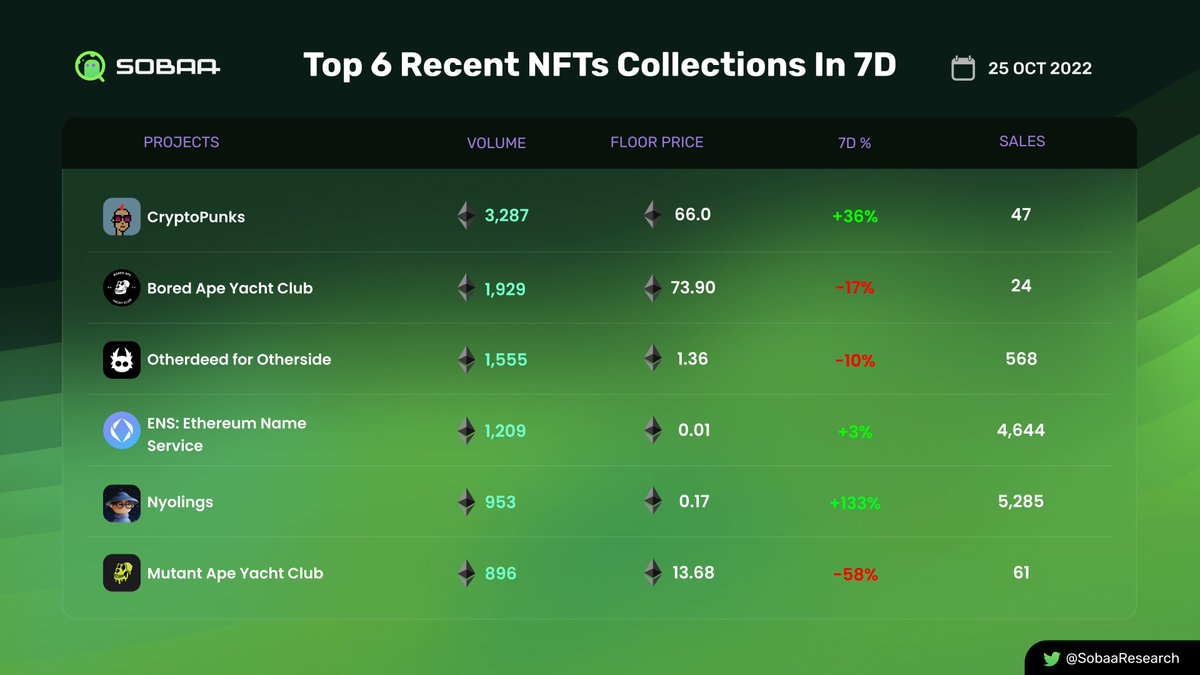Click the volume value 953
The width and height of the screenshot is (1200, 675).
tap(500, 502)
